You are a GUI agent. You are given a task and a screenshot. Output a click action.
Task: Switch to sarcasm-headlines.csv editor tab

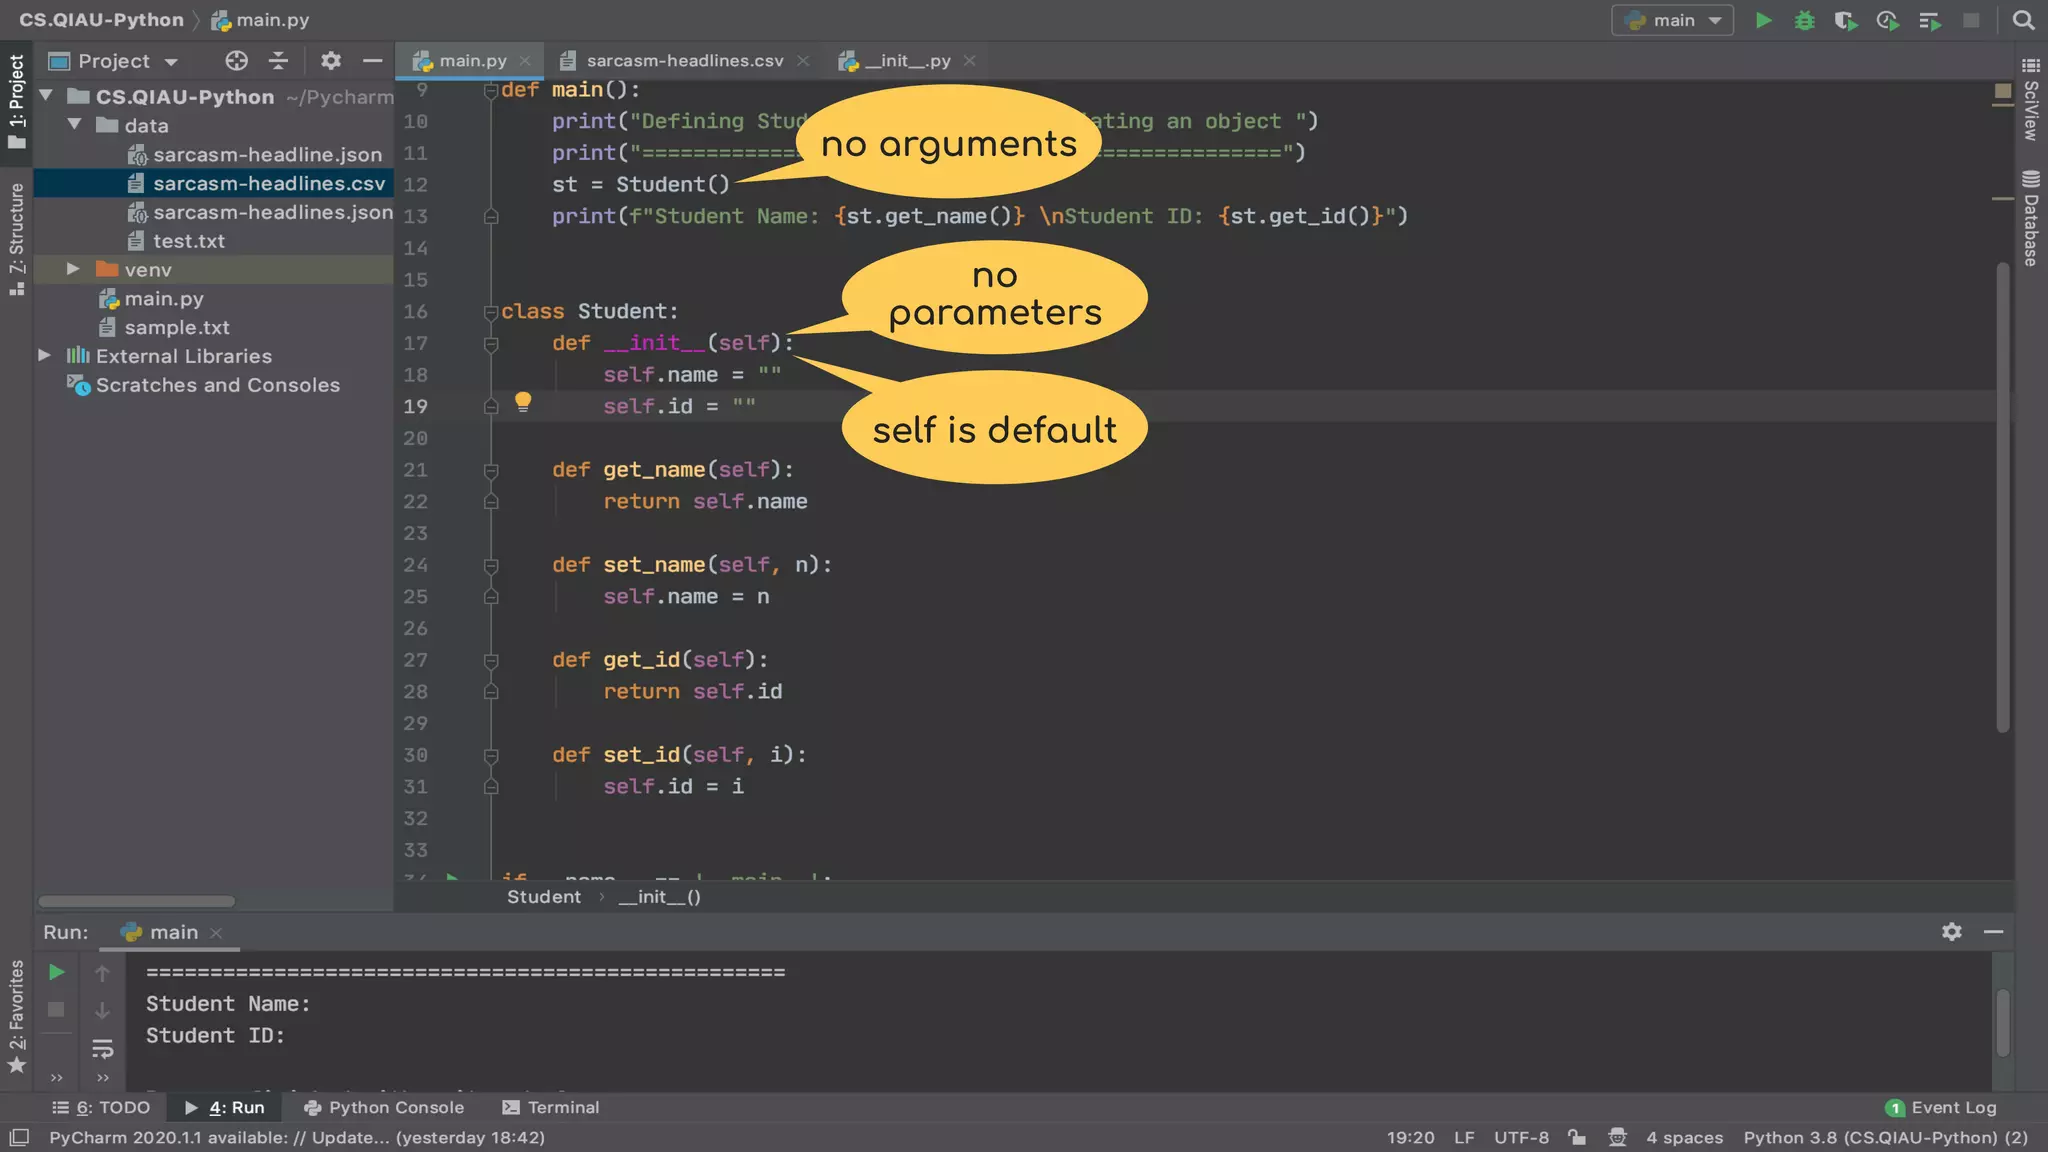(684, 61)
